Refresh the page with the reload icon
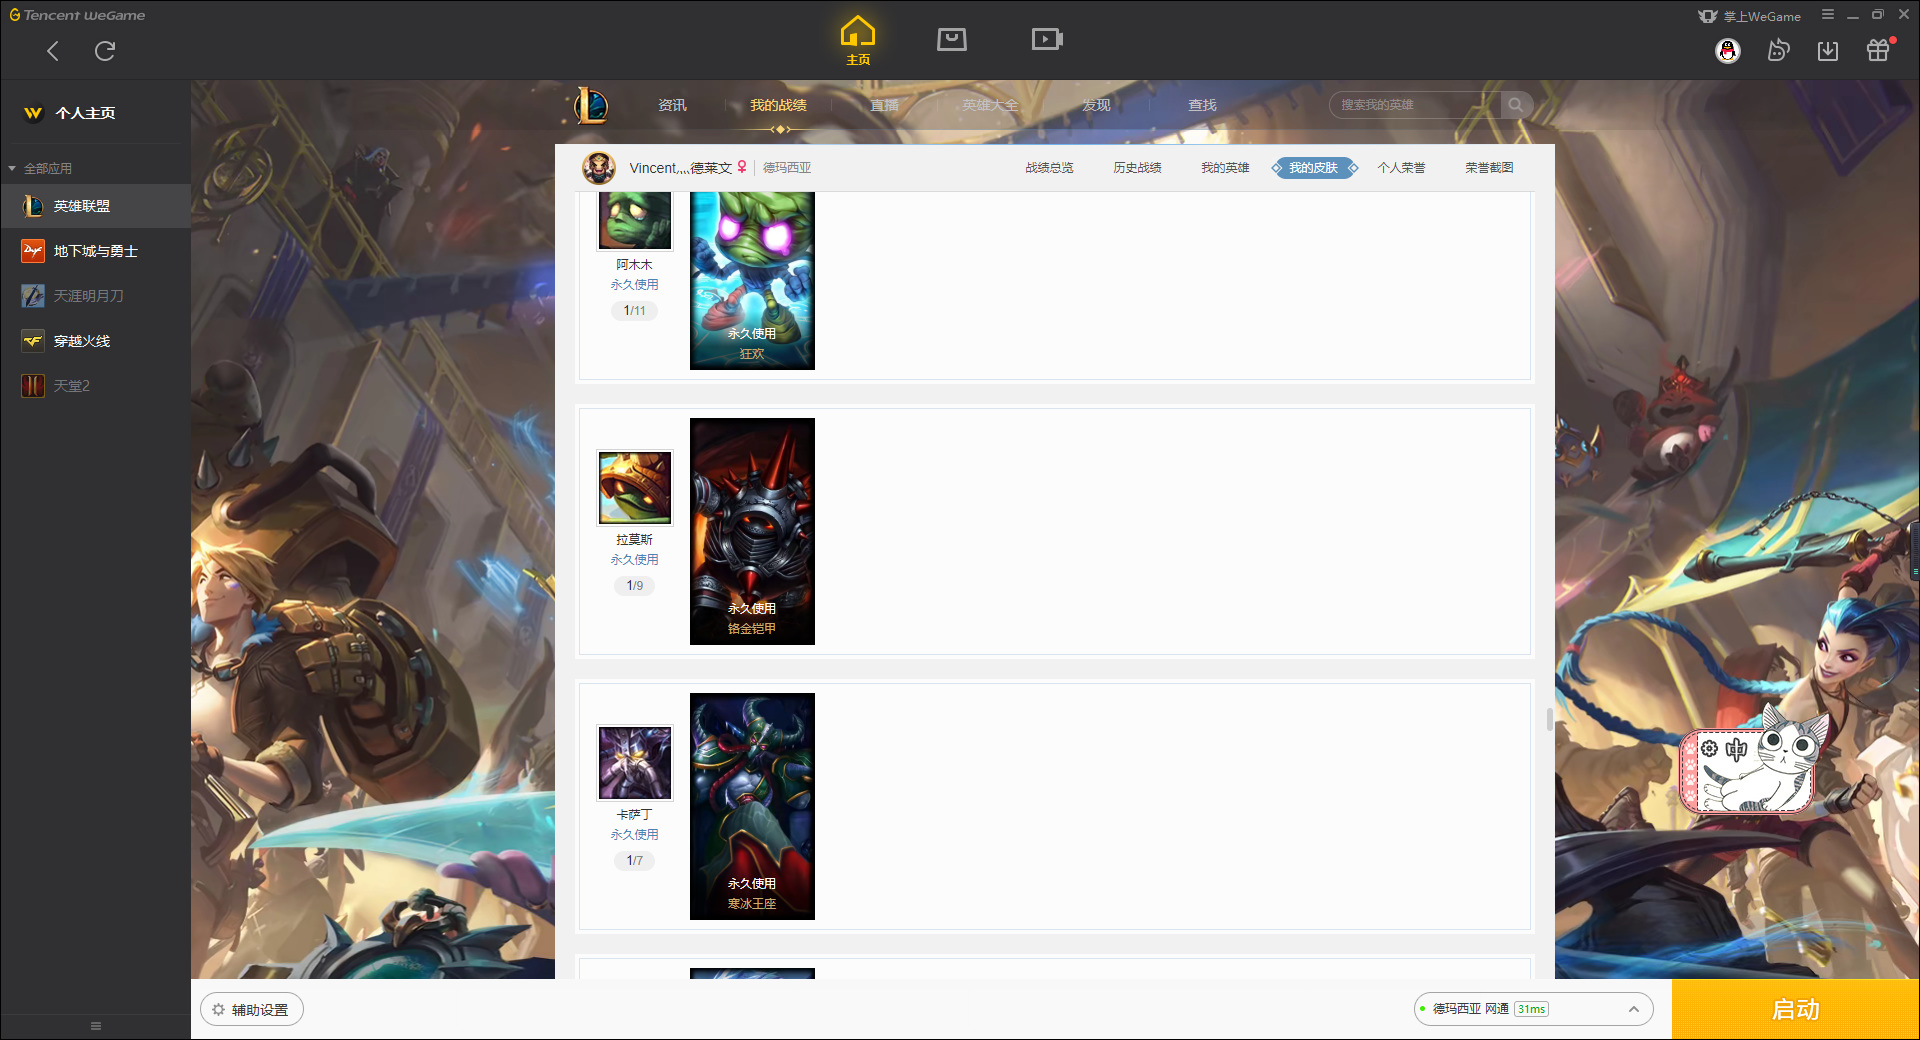Image resolution: width=1920 pixels, height=1040 pixels. (105, 51)
